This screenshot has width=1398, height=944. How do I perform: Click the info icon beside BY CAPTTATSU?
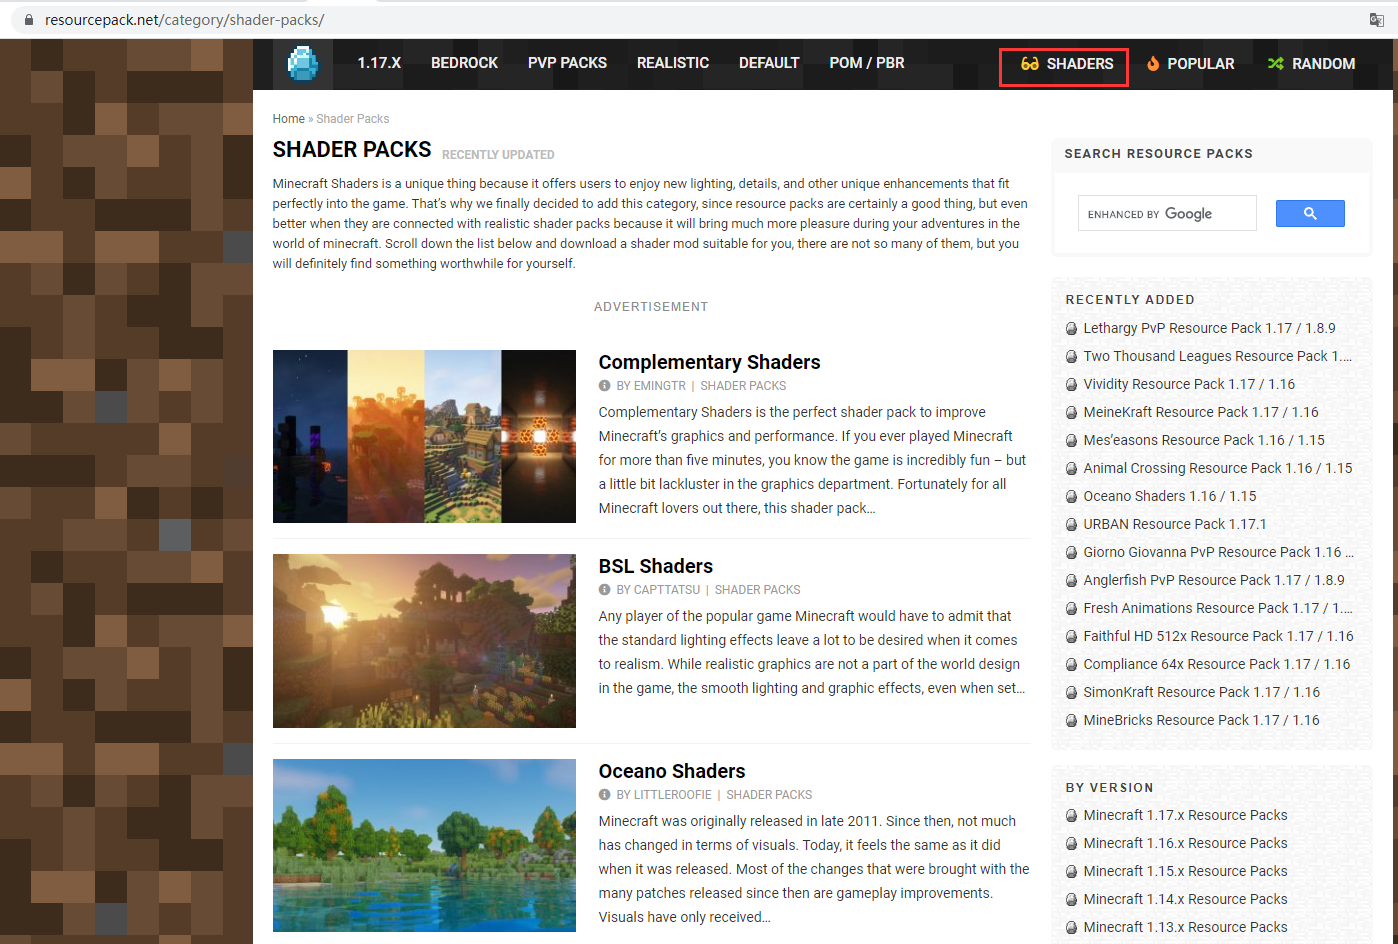(604, 589)
